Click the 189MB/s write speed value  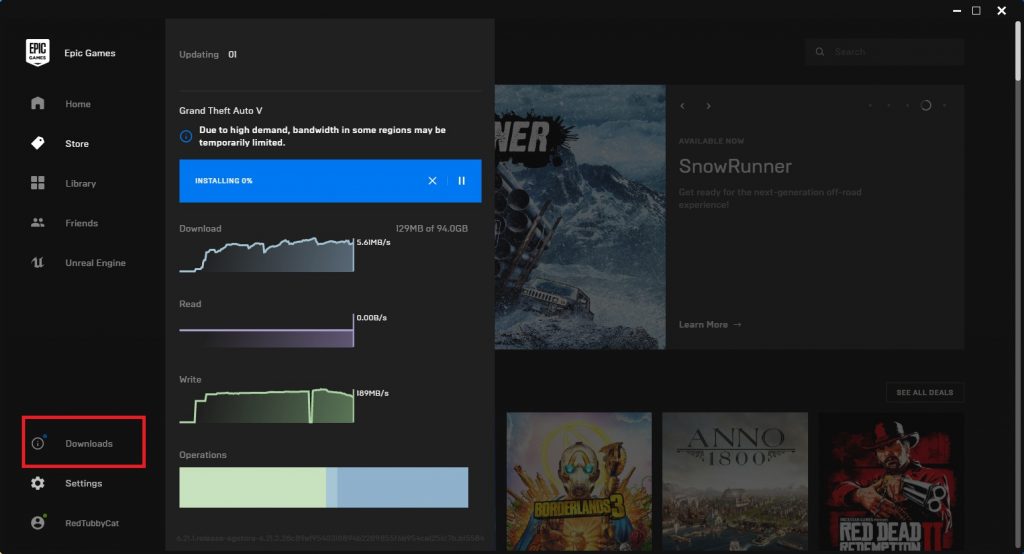372,393
